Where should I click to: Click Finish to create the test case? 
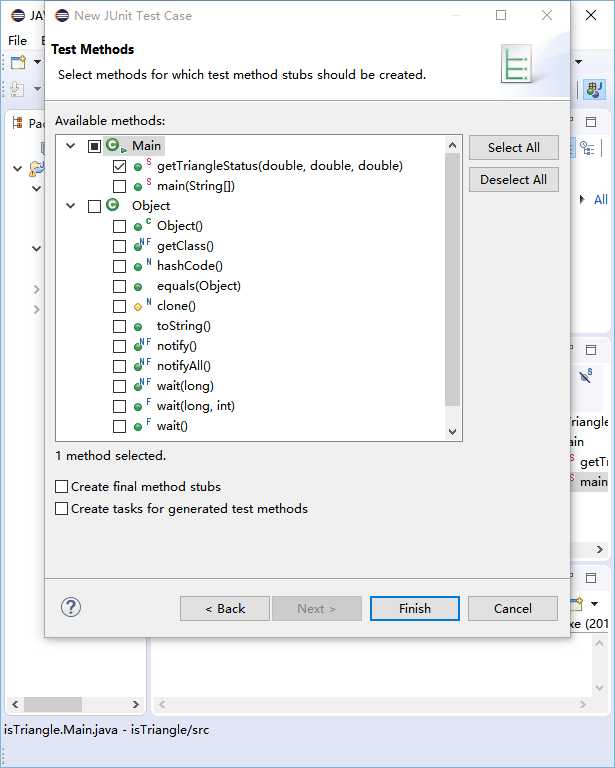(x=415, y=608)
